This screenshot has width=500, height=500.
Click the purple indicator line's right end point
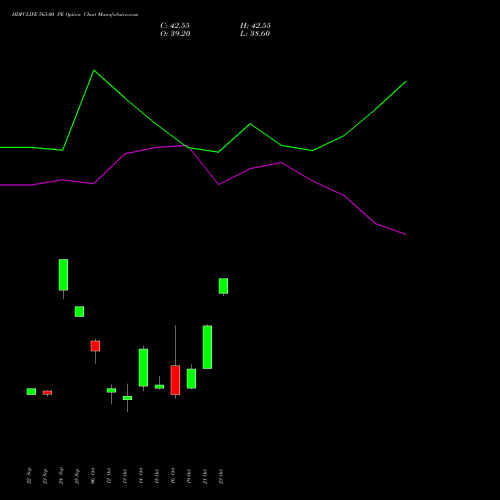(x=406, y=235)
